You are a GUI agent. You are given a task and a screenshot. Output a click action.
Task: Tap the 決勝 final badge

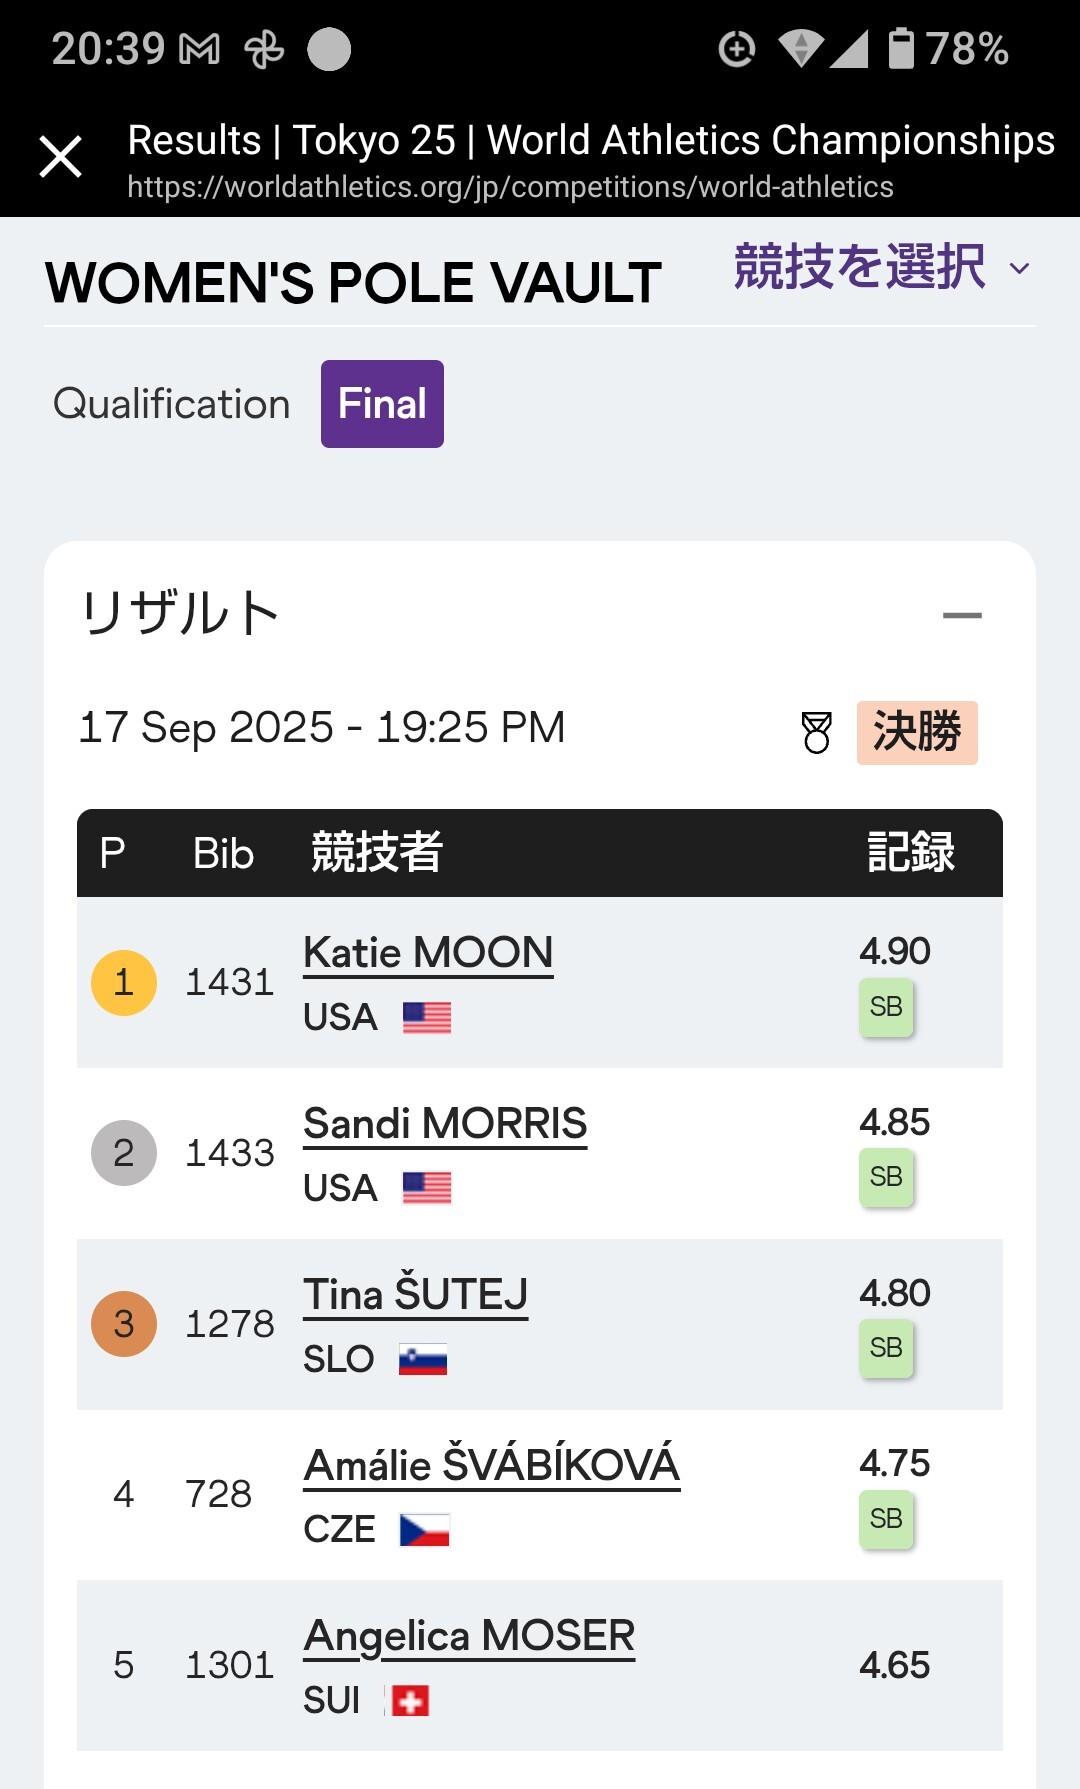tap(916, 733)
